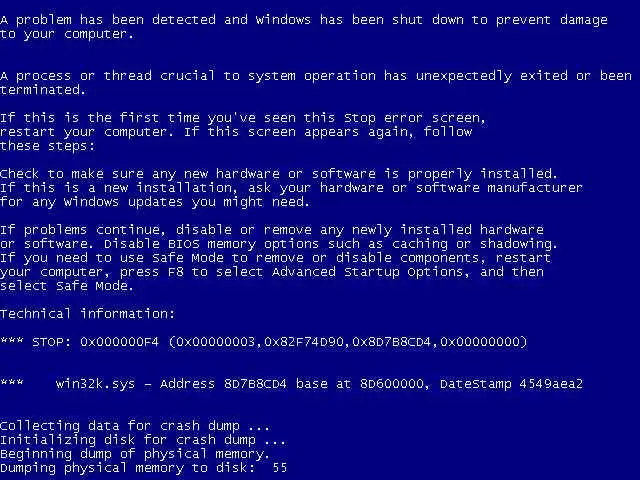Click the 'Collecting data for crash dump' line
Screen dimensions: 640x480
[135, 426]
